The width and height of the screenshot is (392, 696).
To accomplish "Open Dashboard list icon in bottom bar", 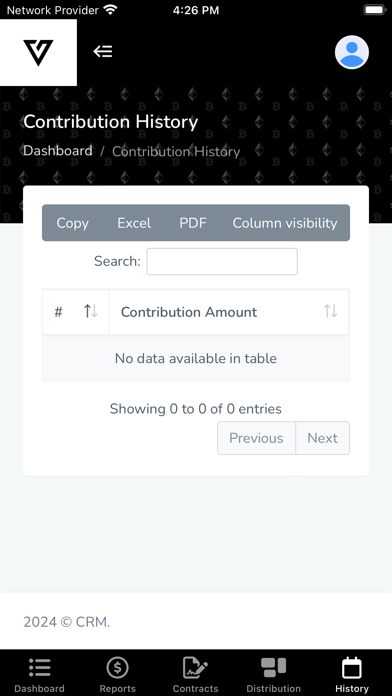I will coord(40,668).
